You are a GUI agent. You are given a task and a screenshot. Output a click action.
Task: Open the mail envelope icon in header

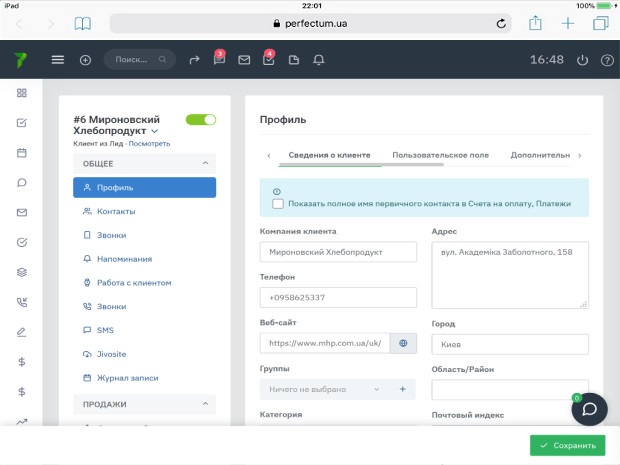(x=244, y=60)
